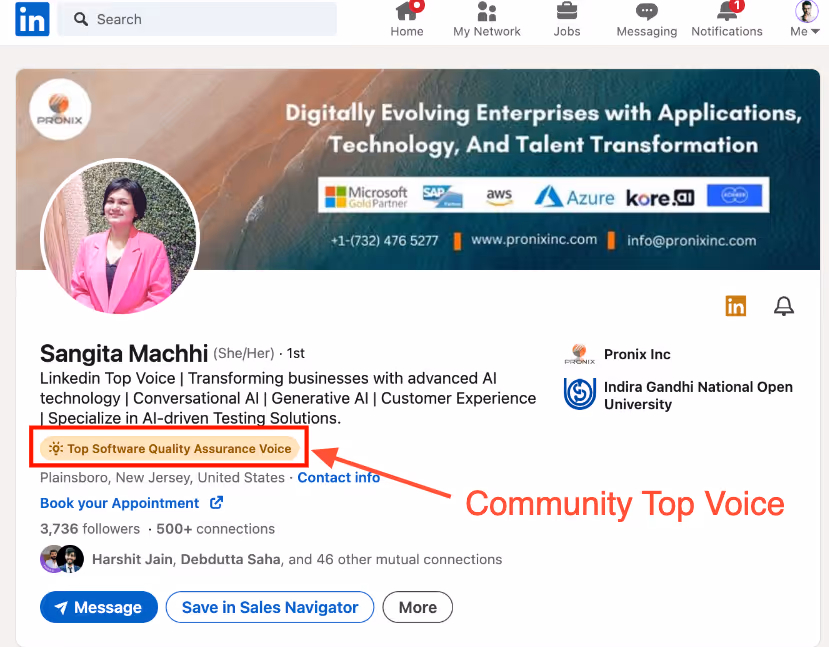This screenshot has height=647, width=829.
Task: Click the gold LinkedIn Premium badge icon
Action: click(x=736, y=306)
